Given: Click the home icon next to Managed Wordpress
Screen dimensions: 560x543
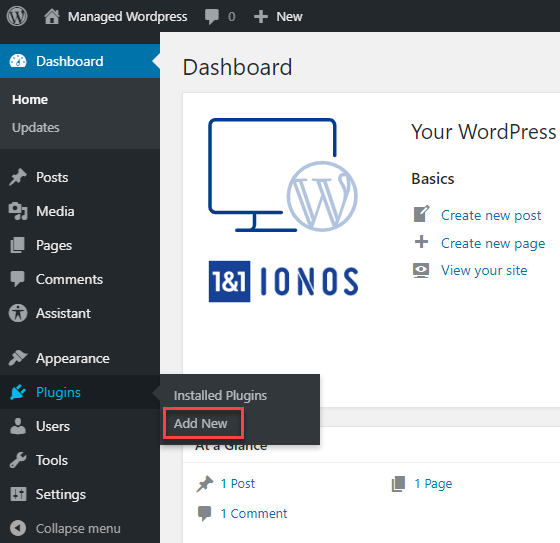Looking at the screenshot, I should pos(52,16).
